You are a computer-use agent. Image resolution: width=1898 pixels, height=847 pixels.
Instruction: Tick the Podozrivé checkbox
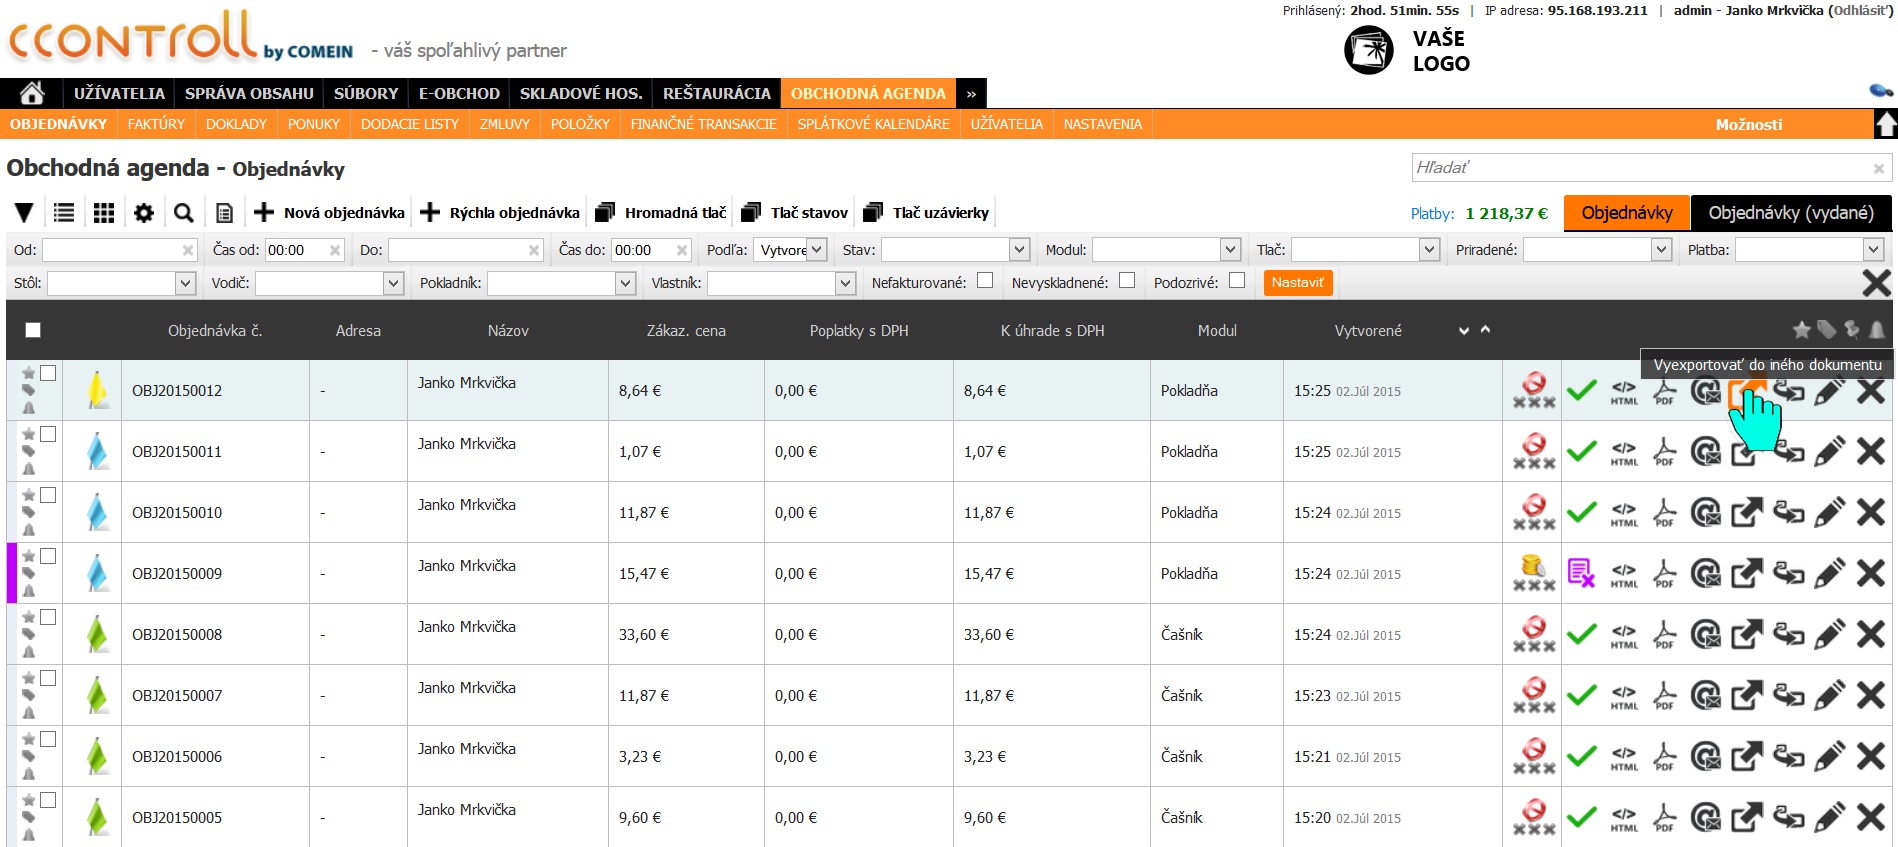click(1237, 281)
